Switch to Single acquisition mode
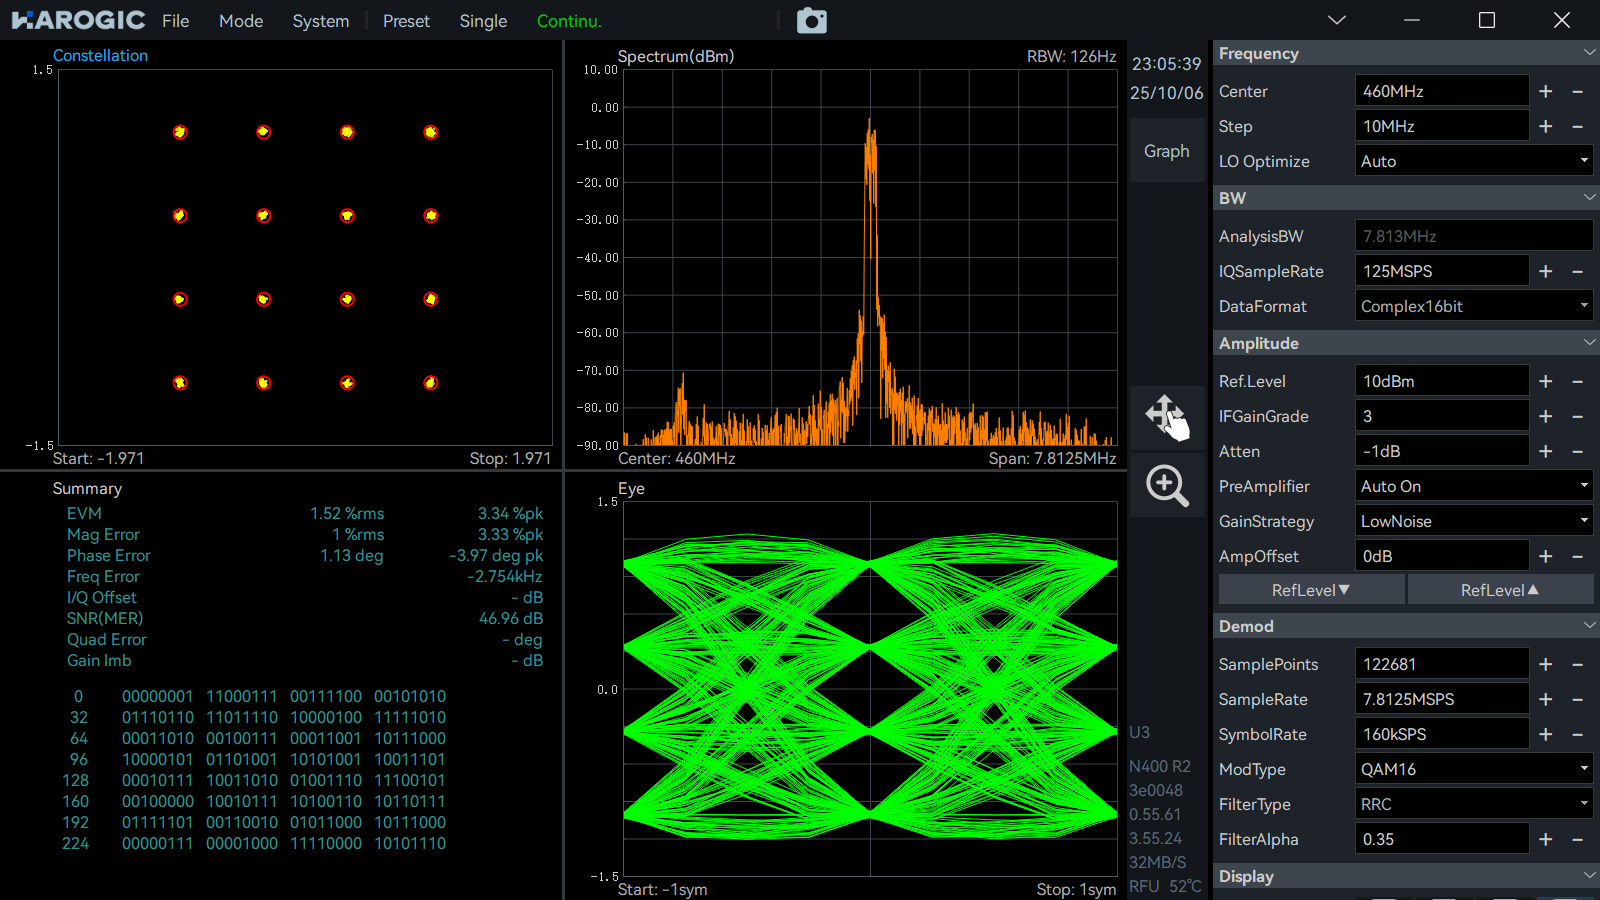Viewport: 1600px width, 900px height. (x=483, y=21)
